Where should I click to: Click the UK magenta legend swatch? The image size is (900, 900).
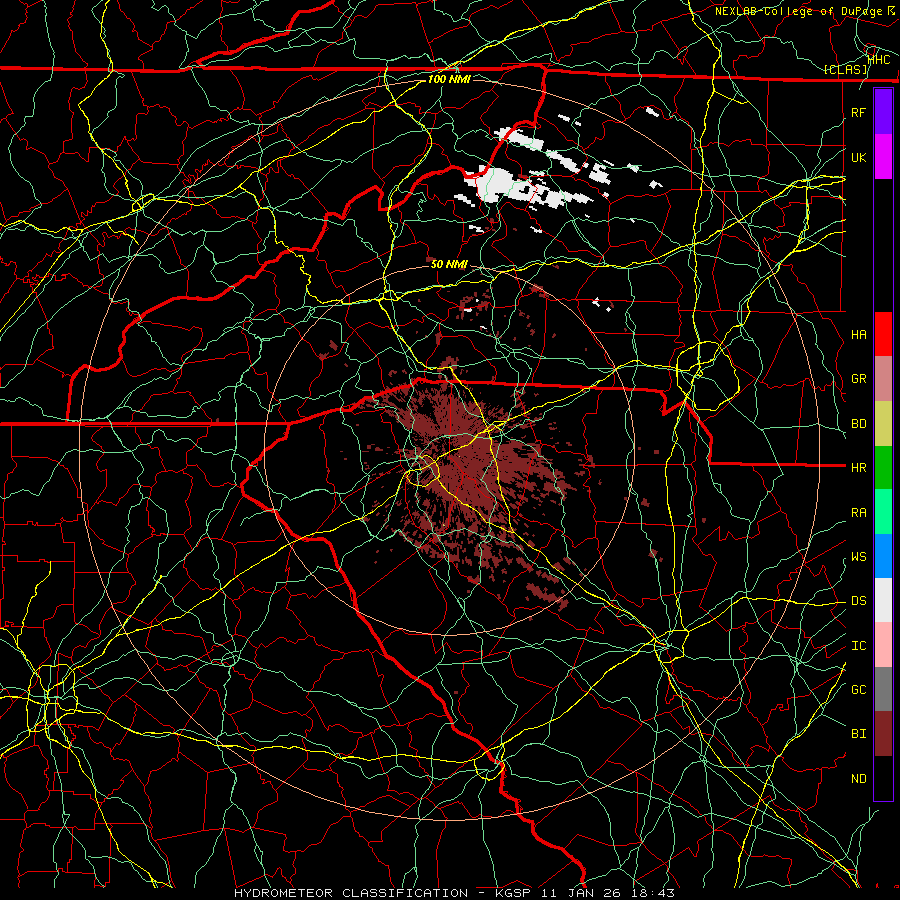883,157
